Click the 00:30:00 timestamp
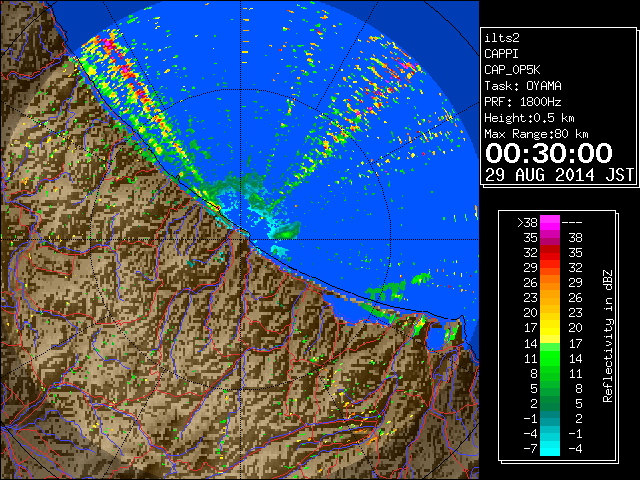 (549, 153)
